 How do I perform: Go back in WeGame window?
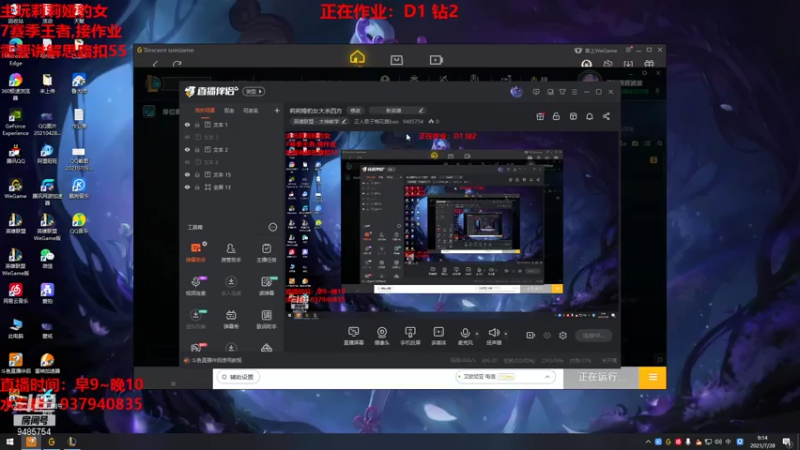pos(155,64)
